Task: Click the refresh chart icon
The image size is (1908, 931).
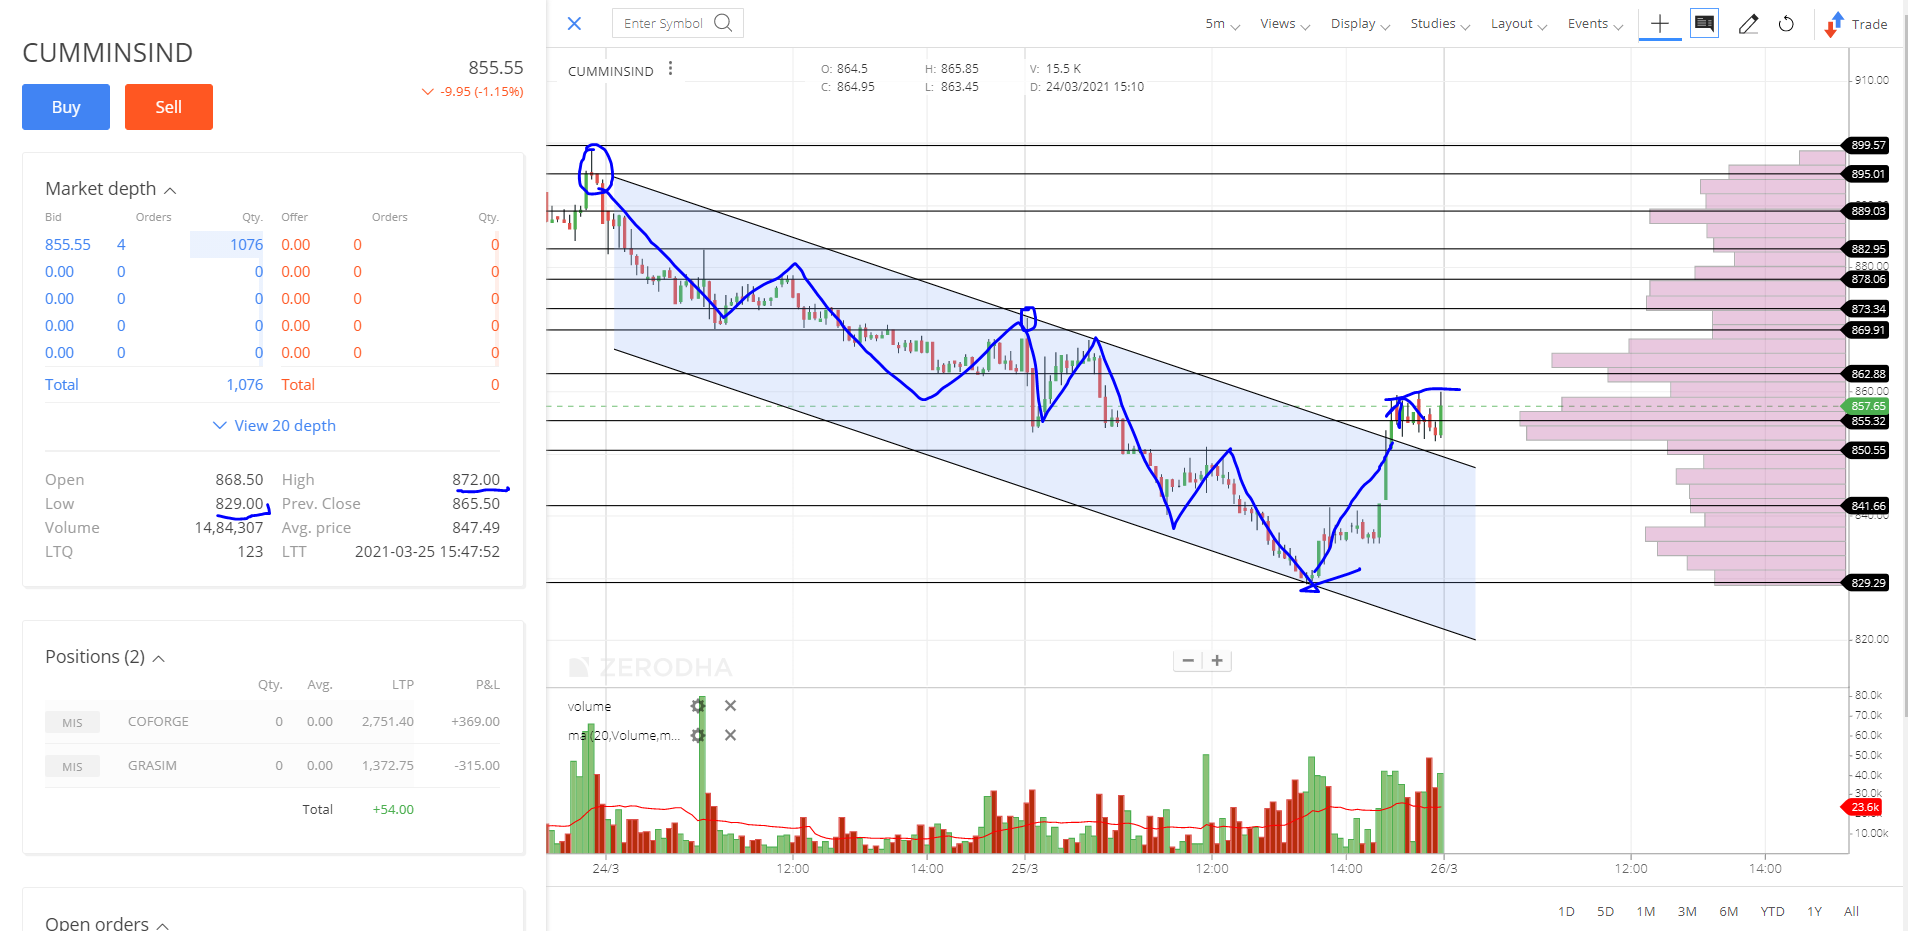Action: click(x=1786, y=24)
